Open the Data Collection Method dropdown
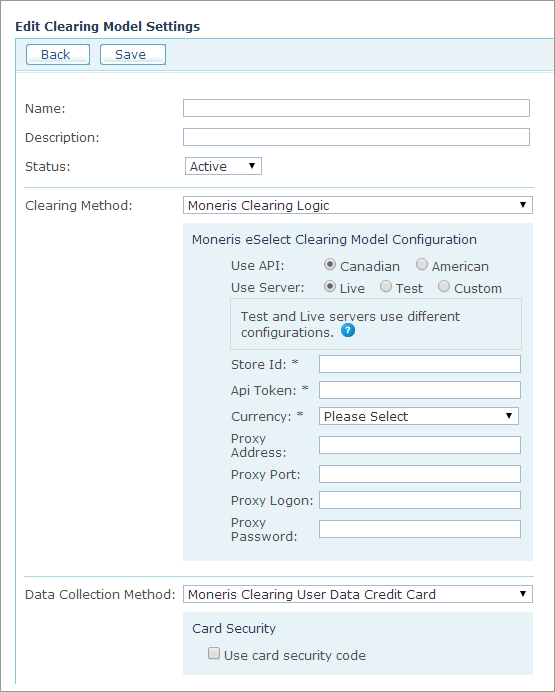 [x=358, y=594]
